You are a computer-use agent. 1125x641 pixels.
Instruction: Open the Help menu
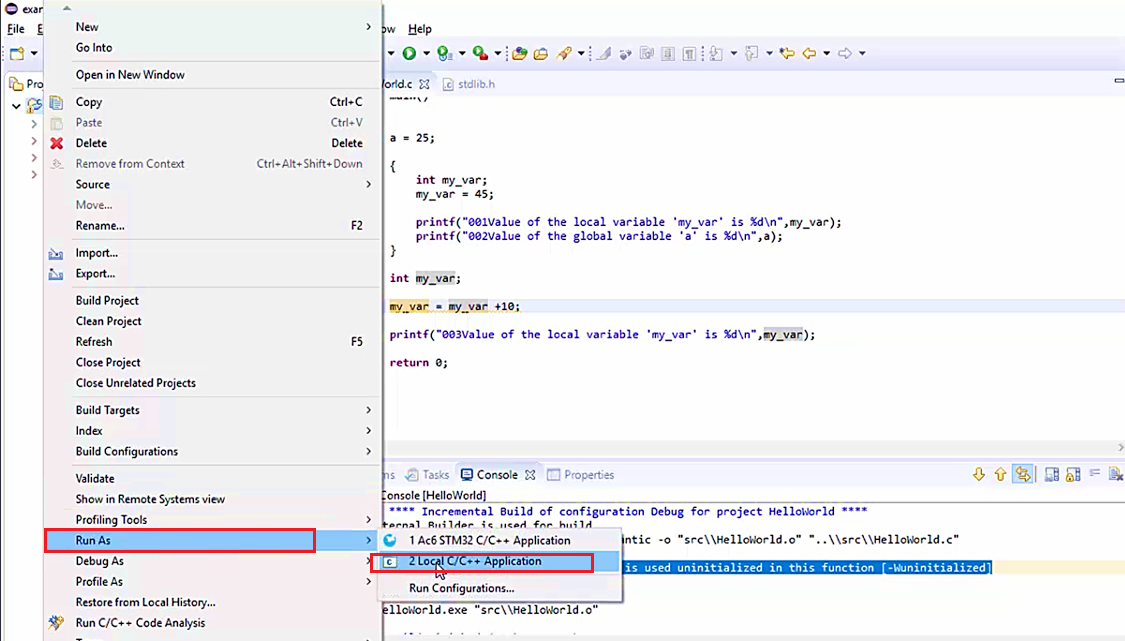tap(420, 29)
